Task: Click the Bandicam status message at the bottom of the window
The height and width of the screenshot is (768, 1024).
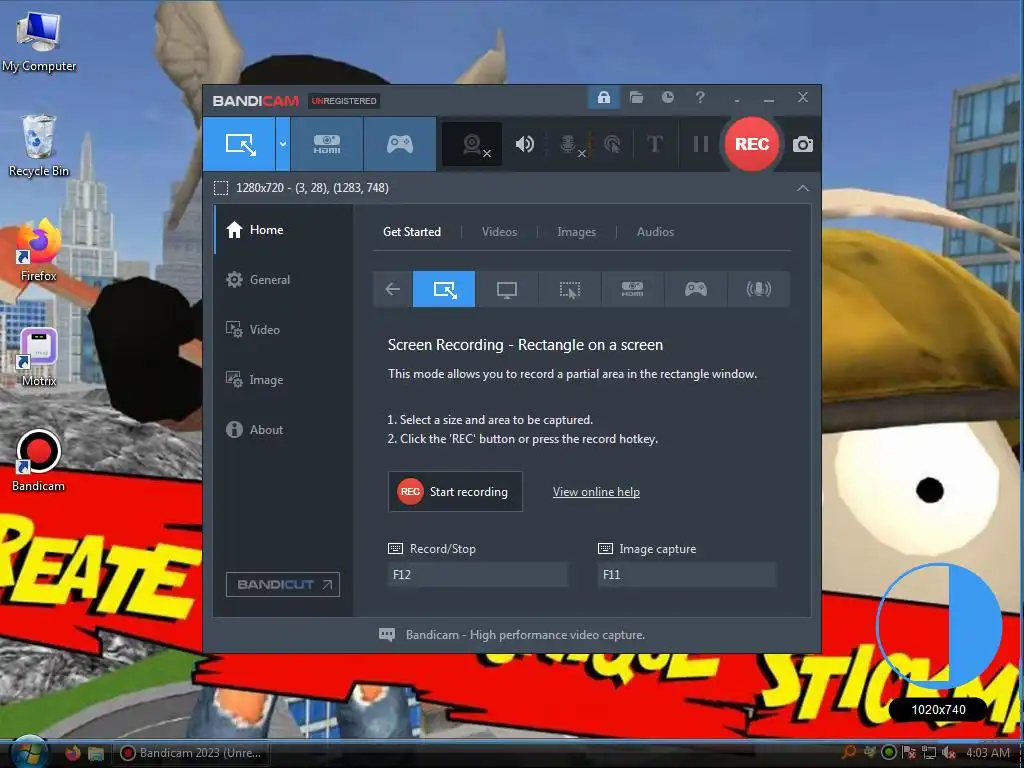Action: point(525,635)
